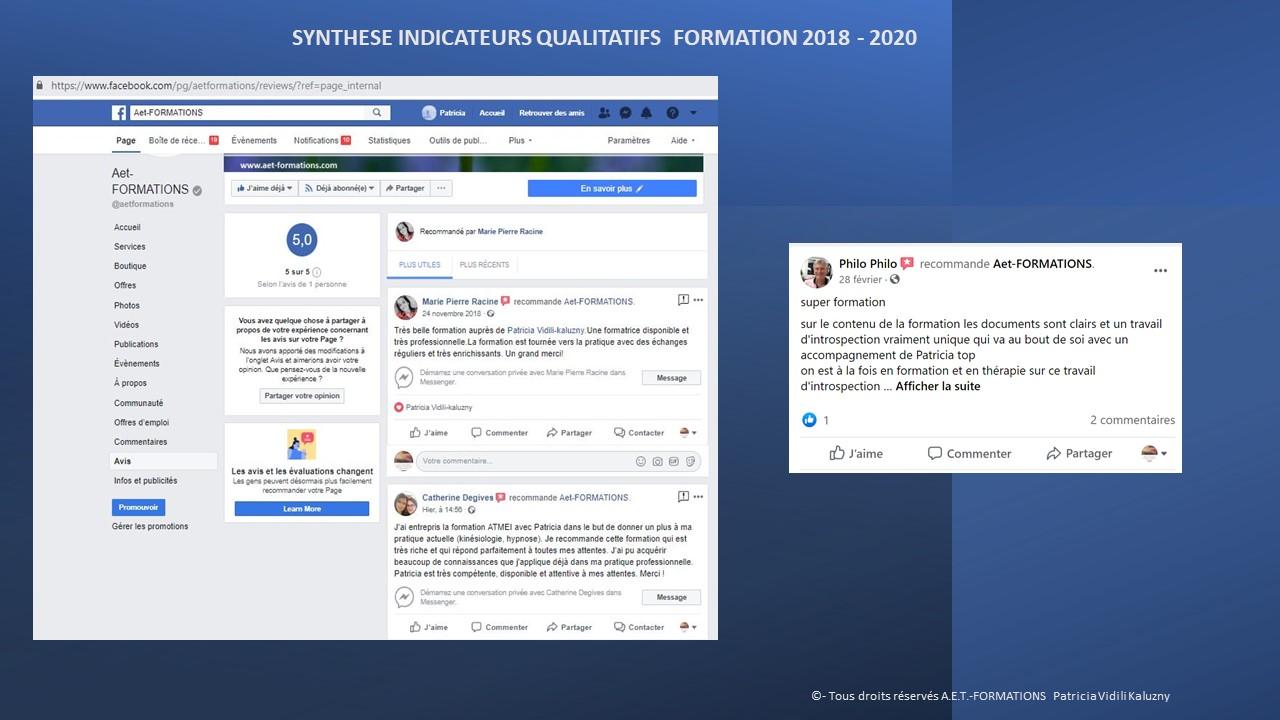This screenshot has height=720, width=1280.
Task: Open the Aide dropdown
Action: [x=683, y=141]
